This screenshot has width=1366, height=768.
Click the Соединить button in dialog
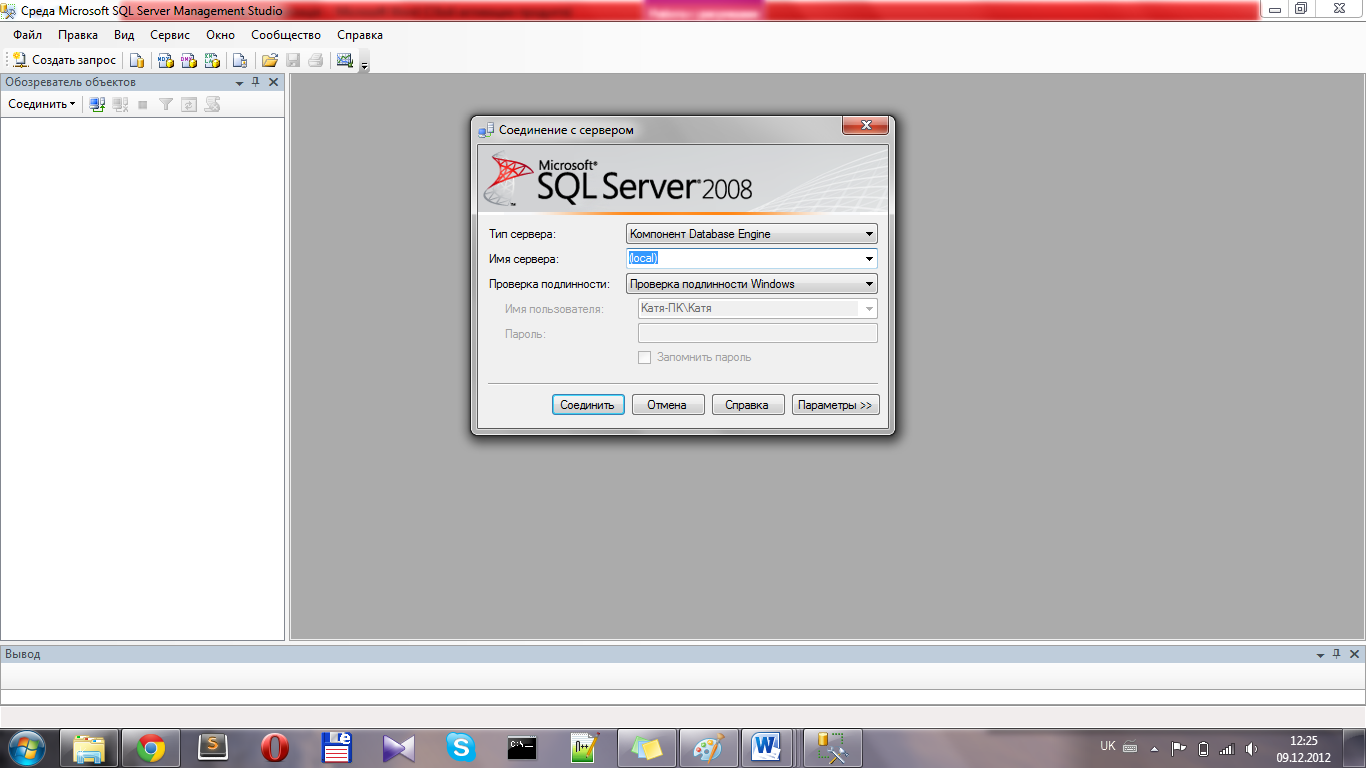pos(588,405)
